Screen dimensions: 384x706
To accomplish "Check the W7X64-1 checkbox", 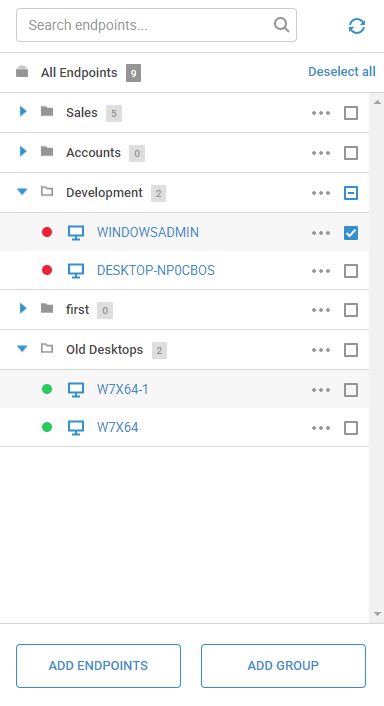I will tap(351, 390).
